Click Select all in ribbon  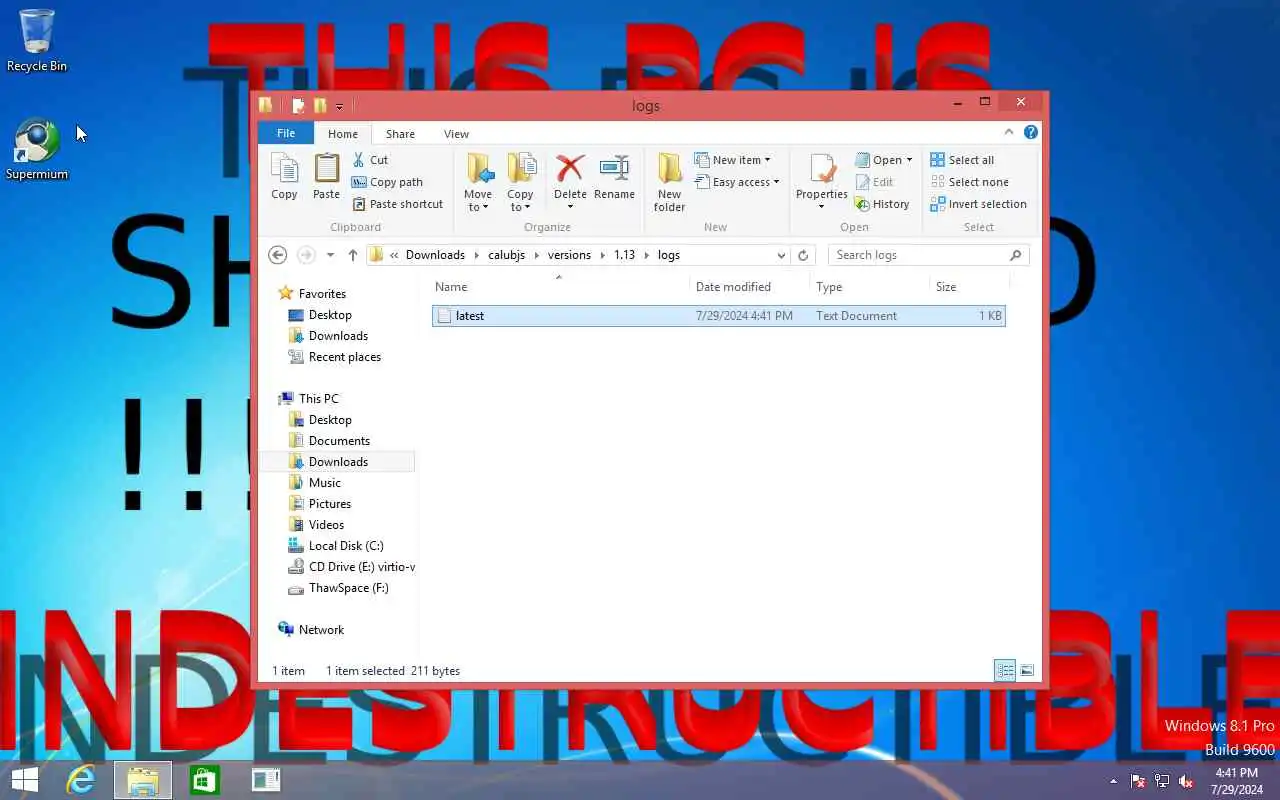click(962, 160)
